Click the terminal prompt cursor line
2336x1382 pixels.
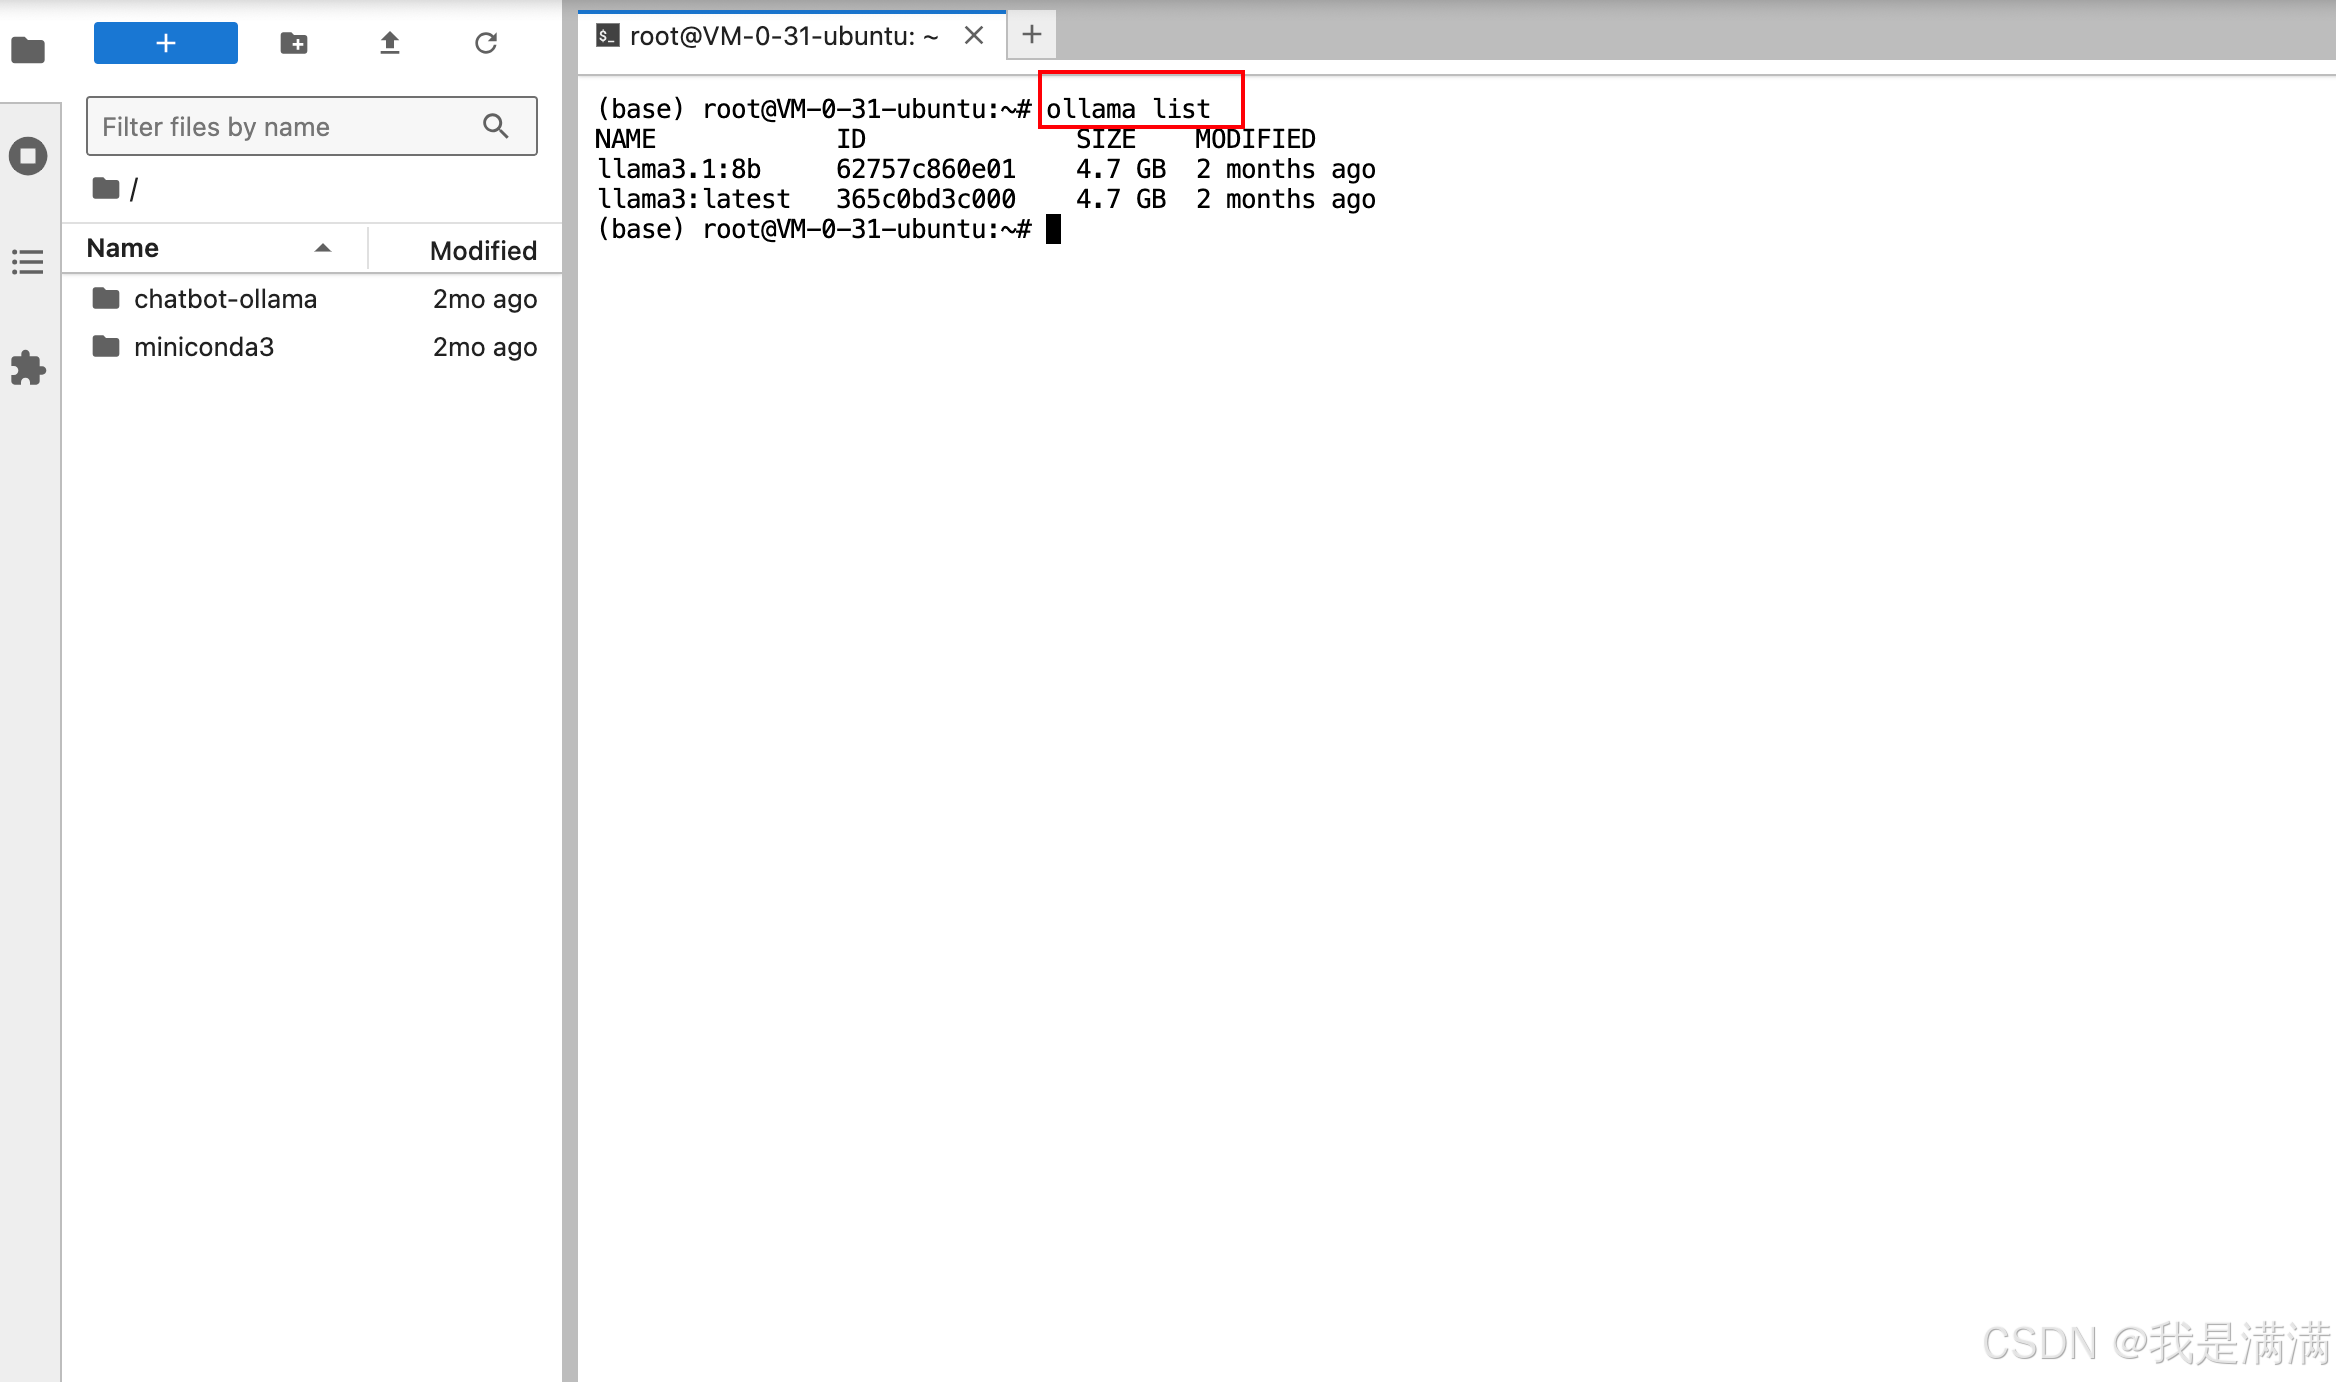pyautogui.click(x=1053, y=229)
